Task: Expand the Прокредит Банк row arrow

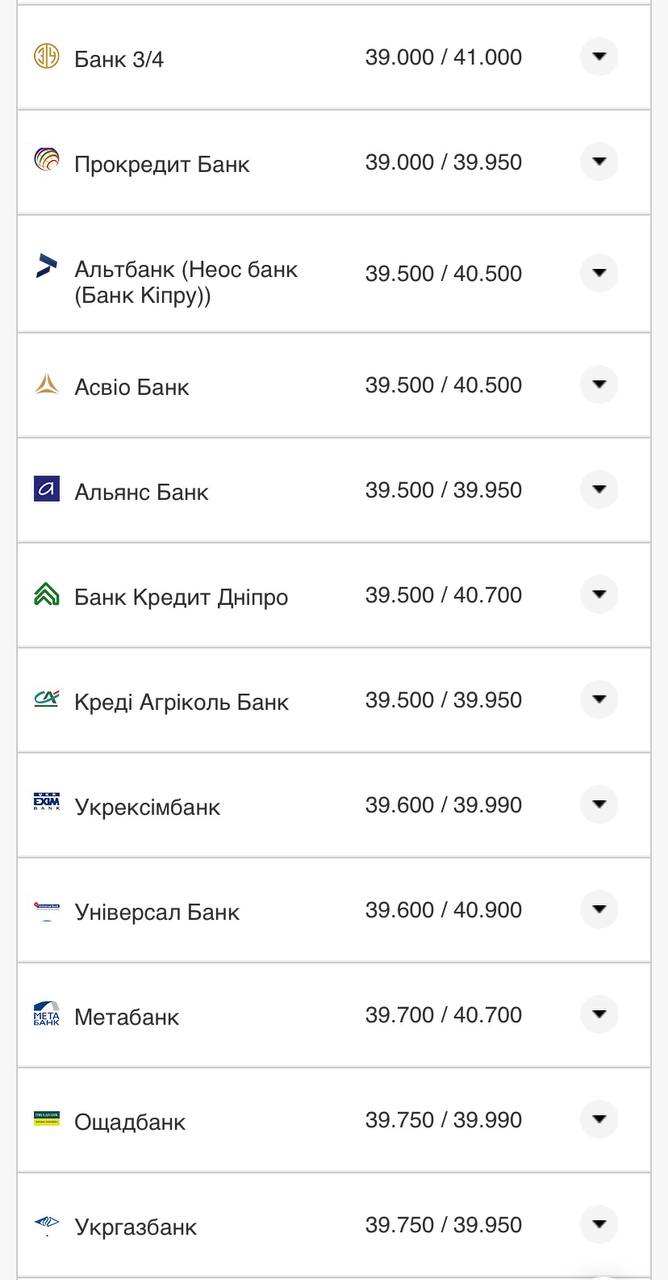Action: point(599,161)
